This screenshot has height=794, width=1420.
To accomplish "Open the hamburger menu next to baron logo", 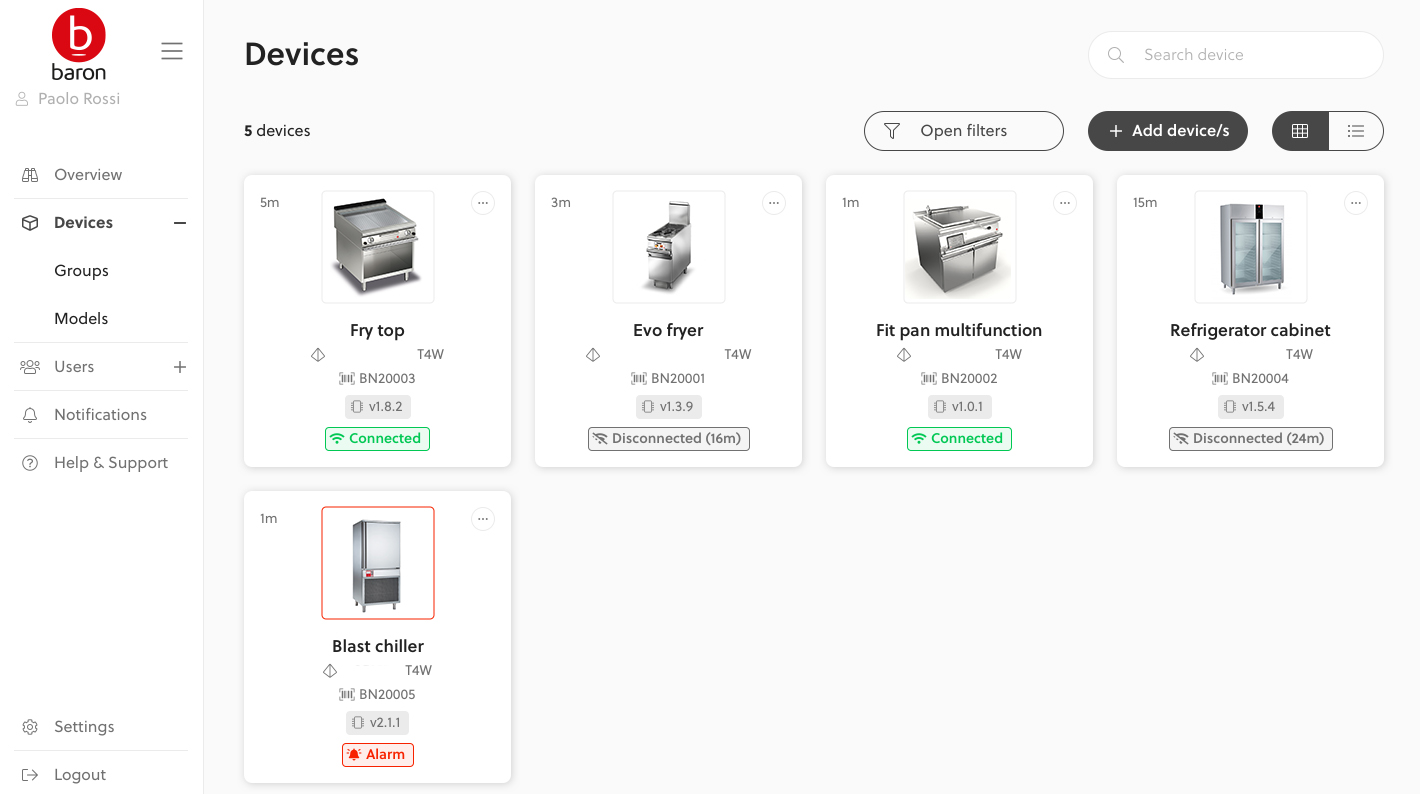I will [x=172, y=51].
